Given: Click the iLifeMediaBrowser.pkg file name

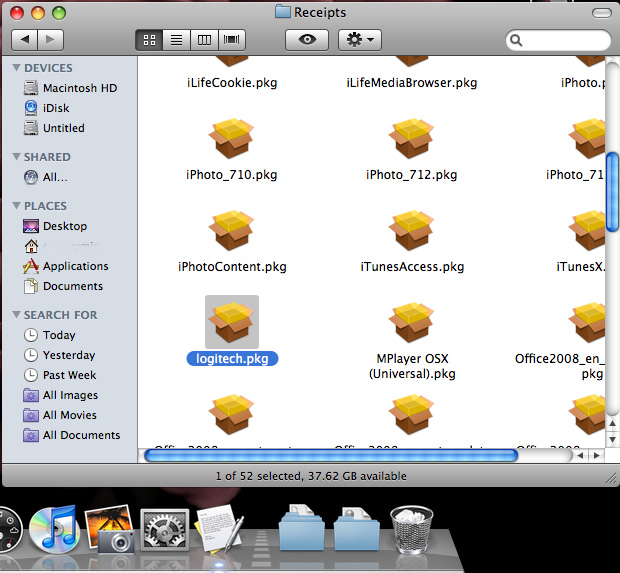Looking at the screenshot, I should coord(412,83).
